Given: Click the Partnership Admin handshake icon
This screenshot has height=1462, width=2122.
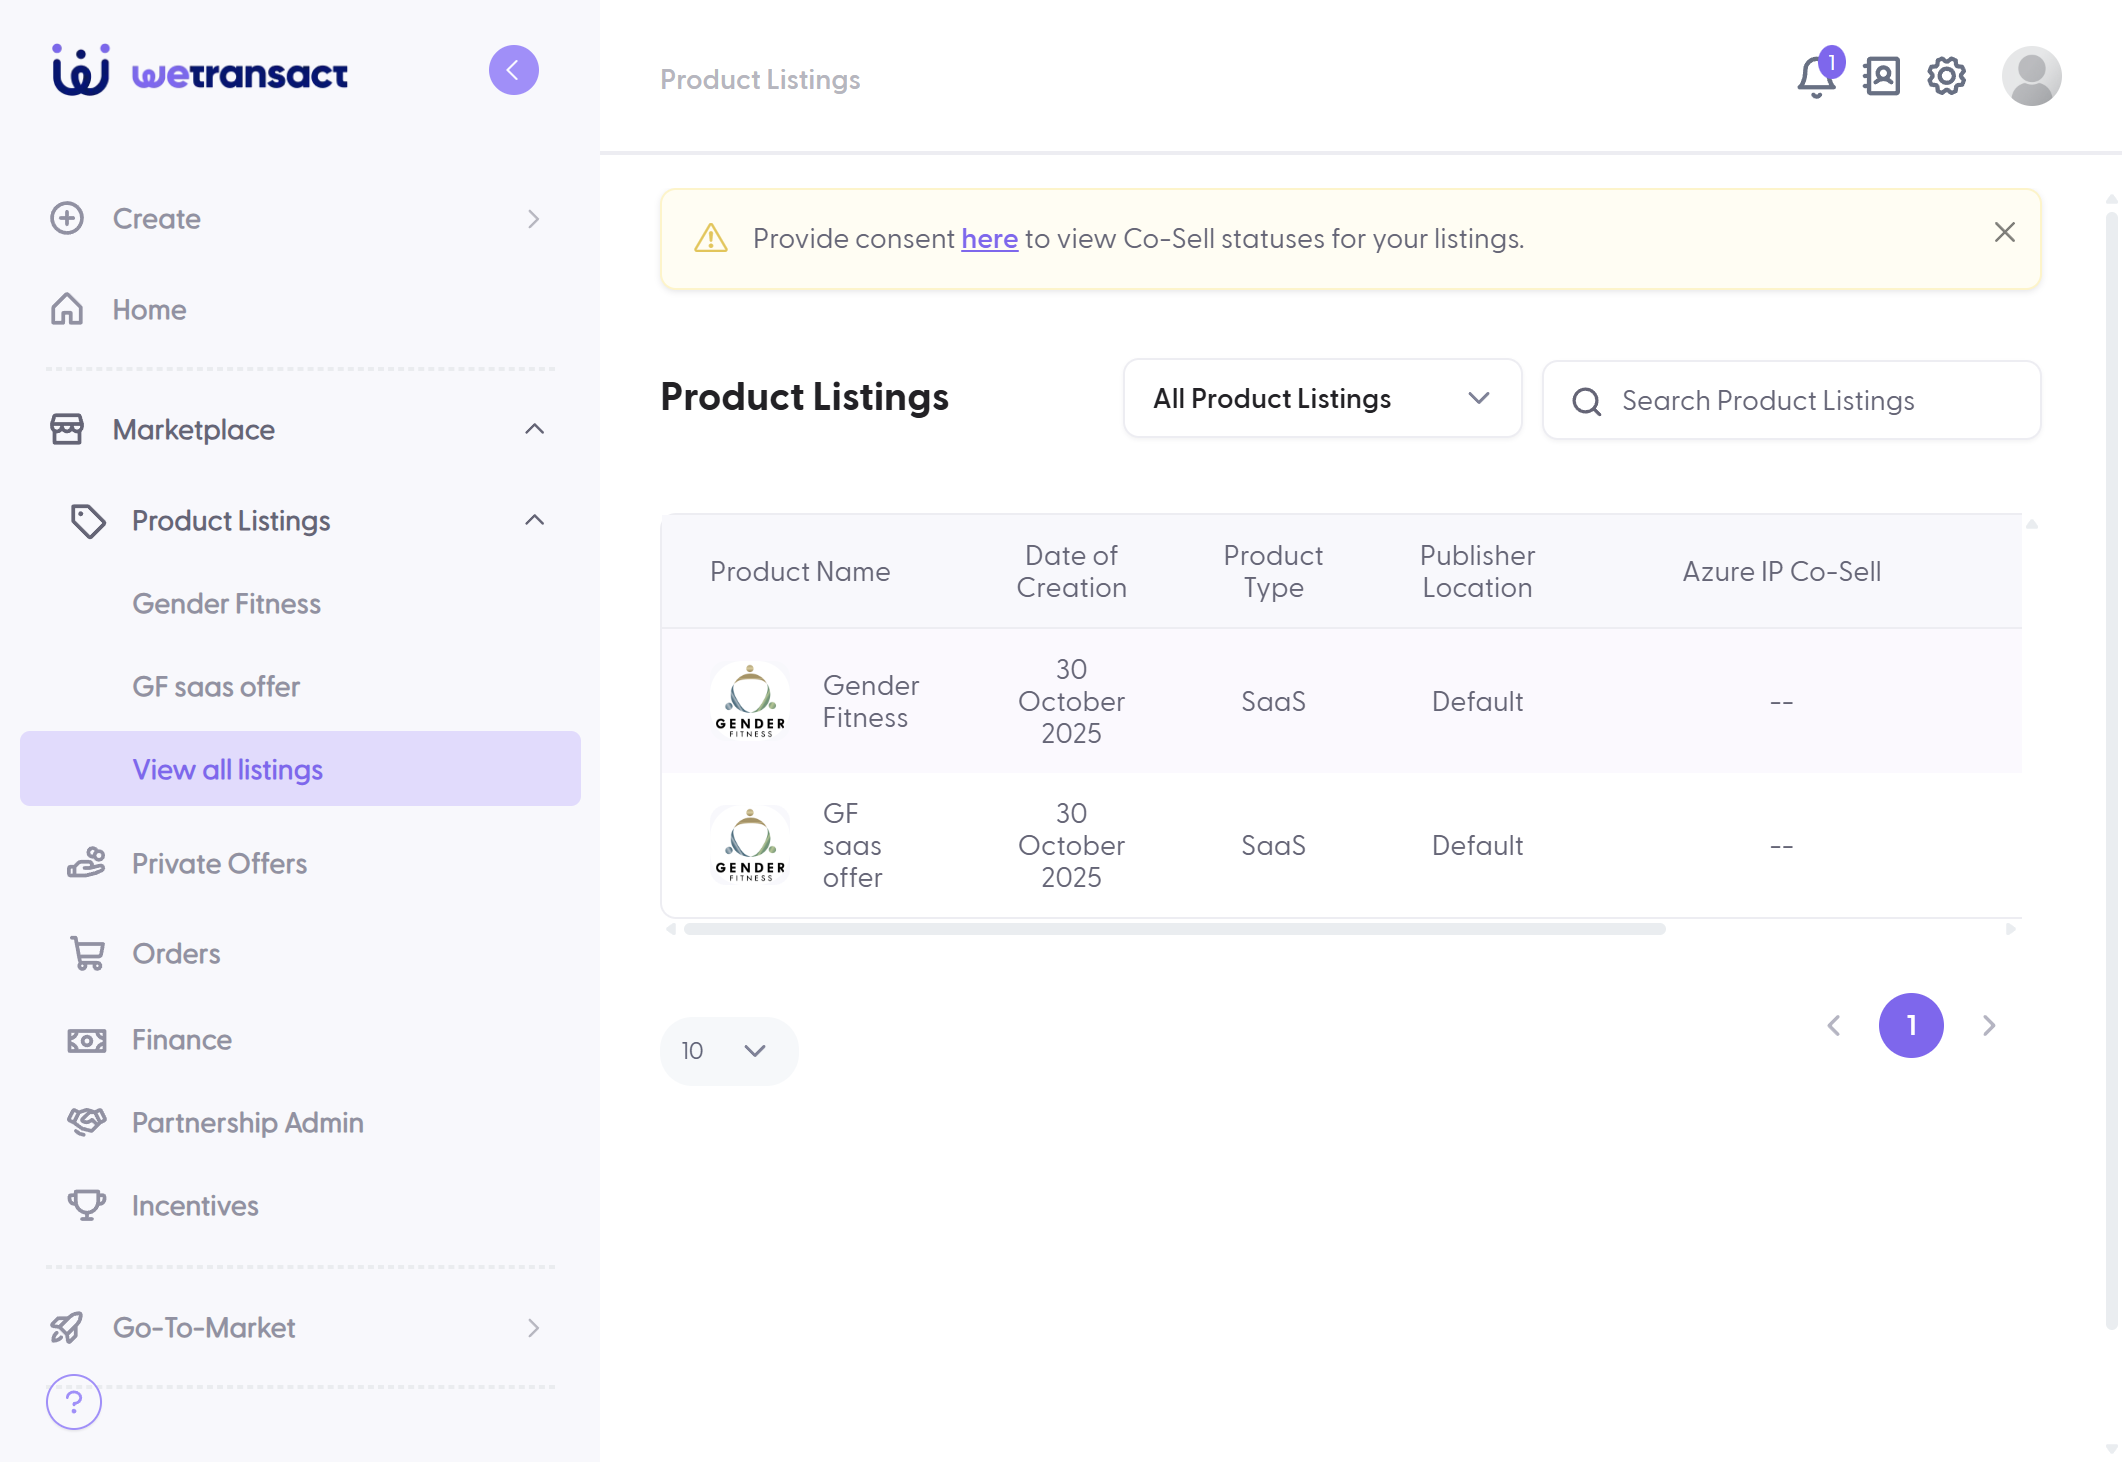Looking at the screenshot, I should click(x=87, y=1122).
